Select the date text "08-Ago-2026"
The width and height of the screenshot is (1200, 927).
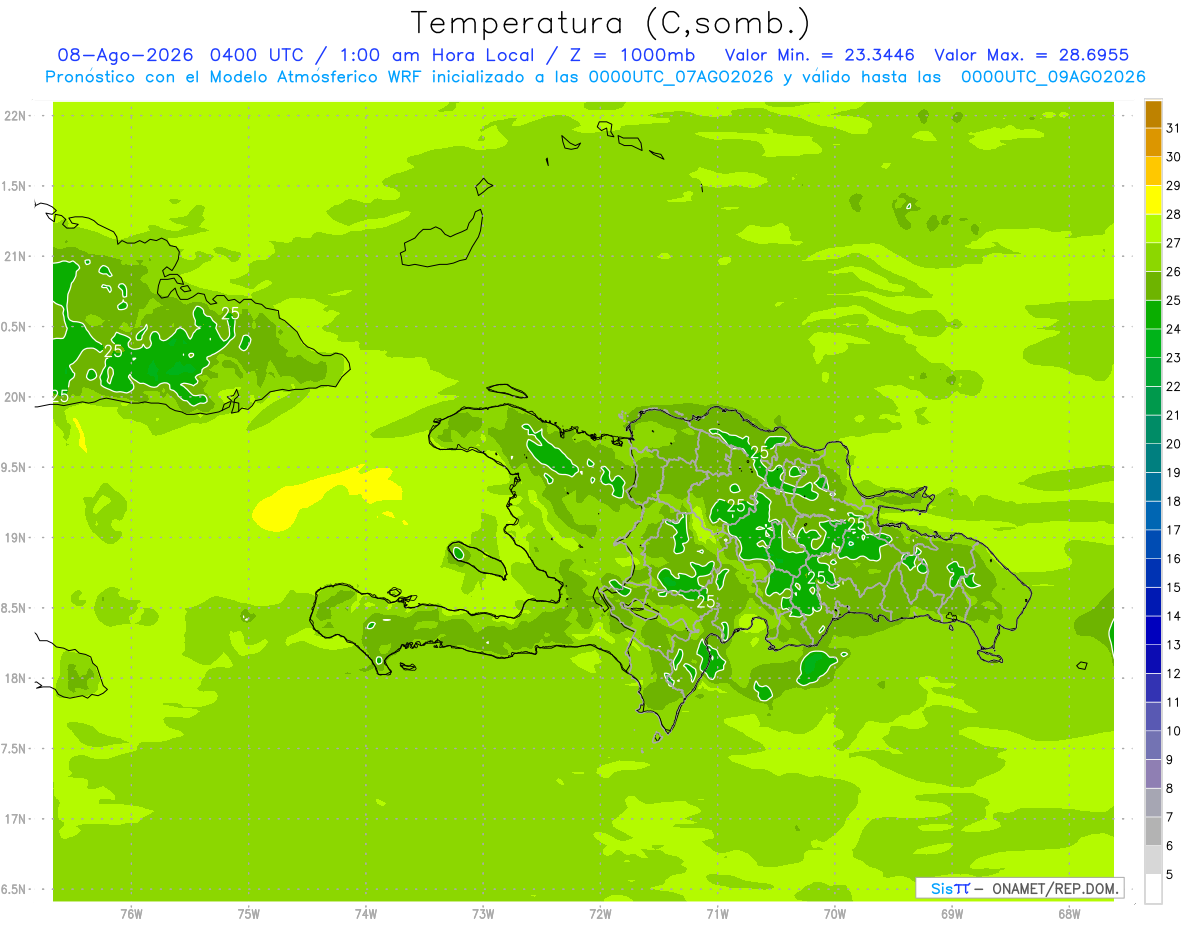[125, 55]
